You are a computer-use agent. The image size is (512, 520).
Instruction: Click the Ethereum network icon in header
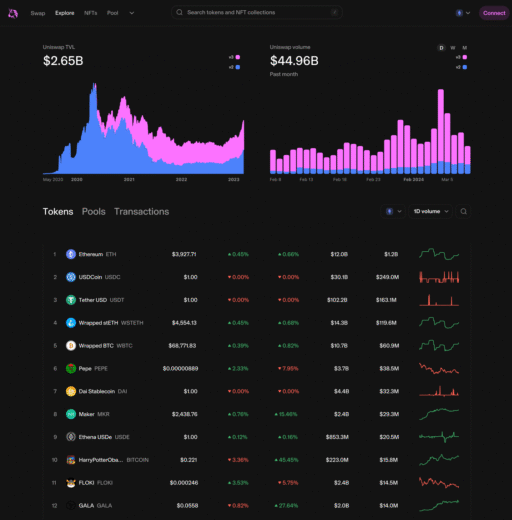[x=459, y=13]
